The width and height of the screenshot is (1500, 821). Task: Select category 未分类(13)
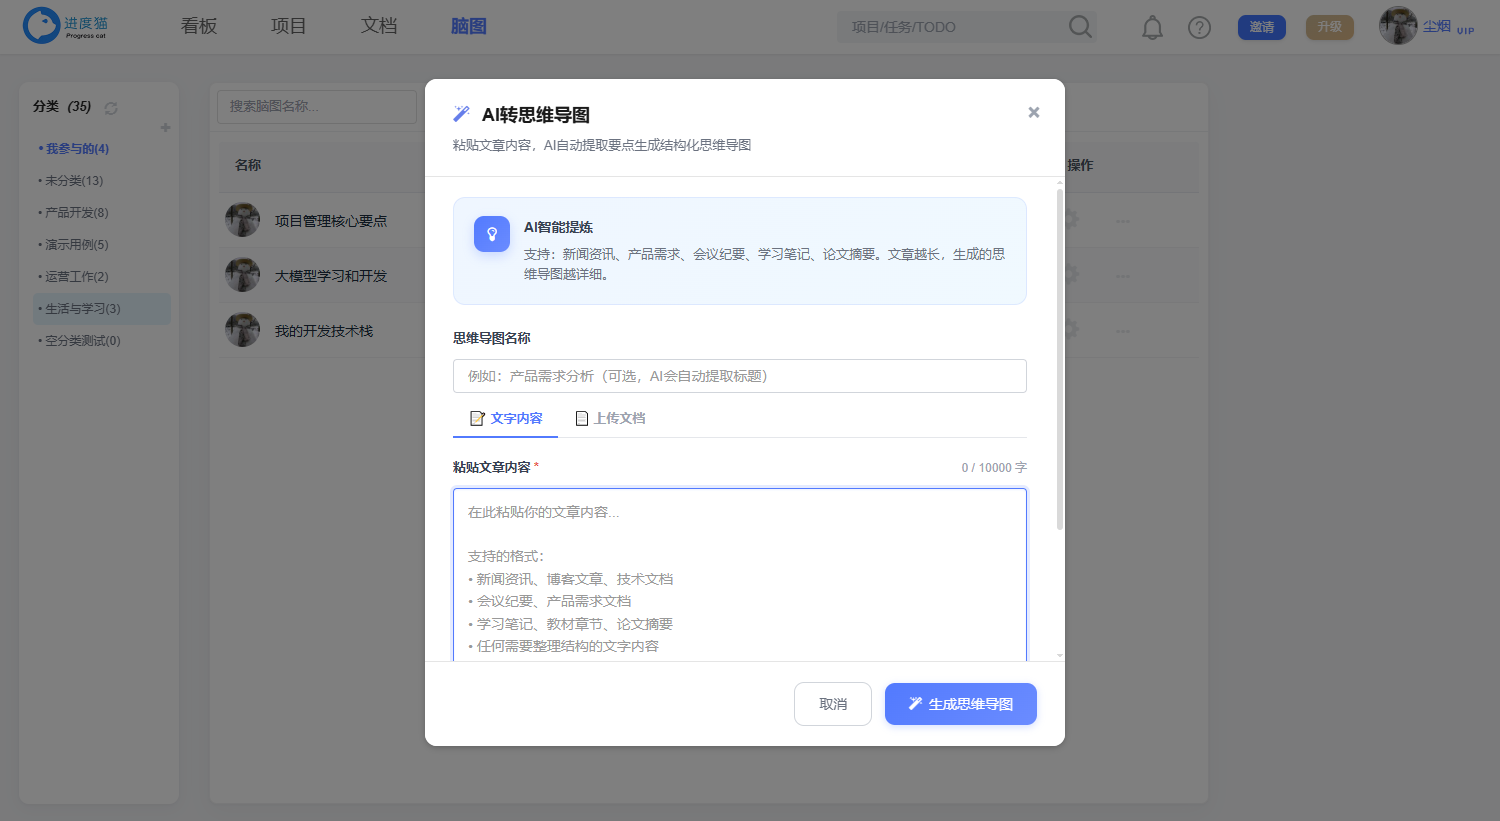click(x=72, y=180)
